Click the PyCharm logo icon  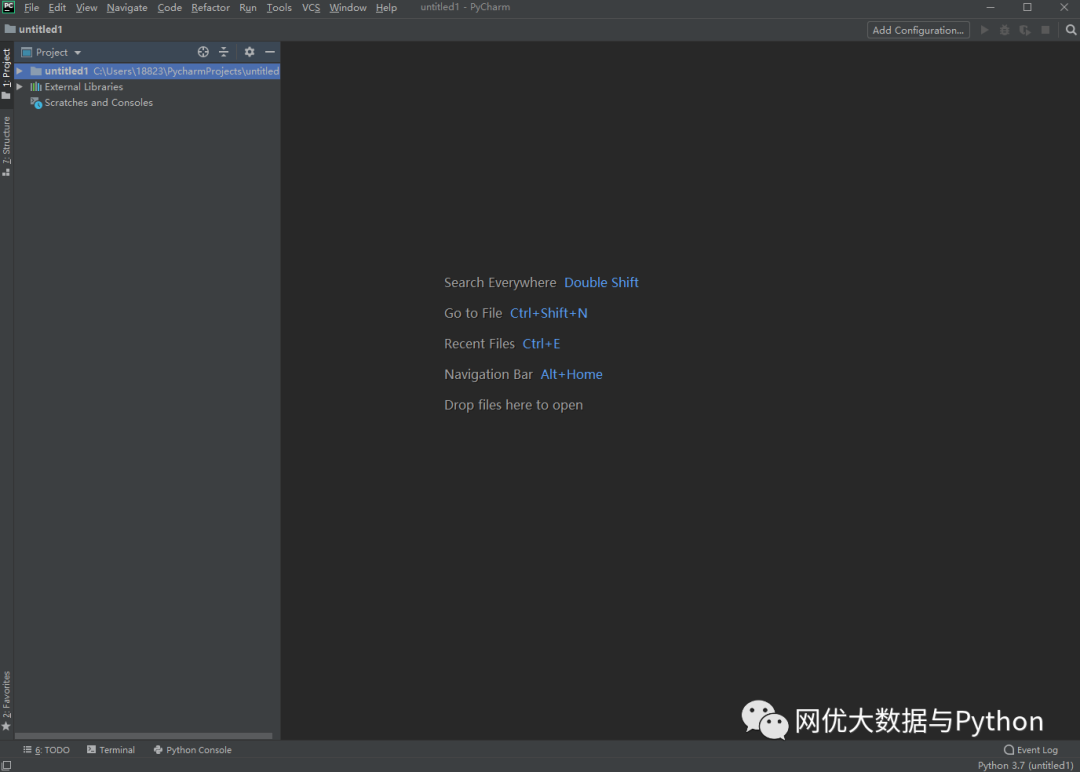(x=8, y=7)
